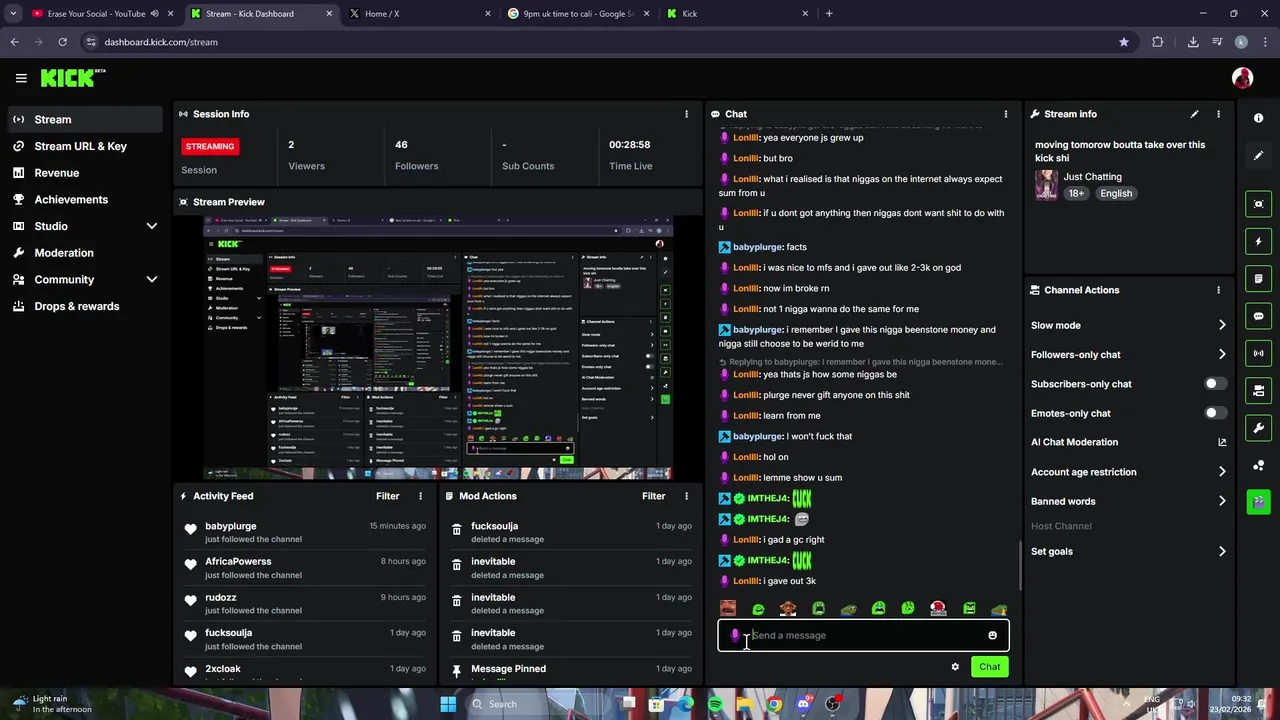Expand the Studio sidebar section
Screen dimensions: 1280x720
coord(152,226)
